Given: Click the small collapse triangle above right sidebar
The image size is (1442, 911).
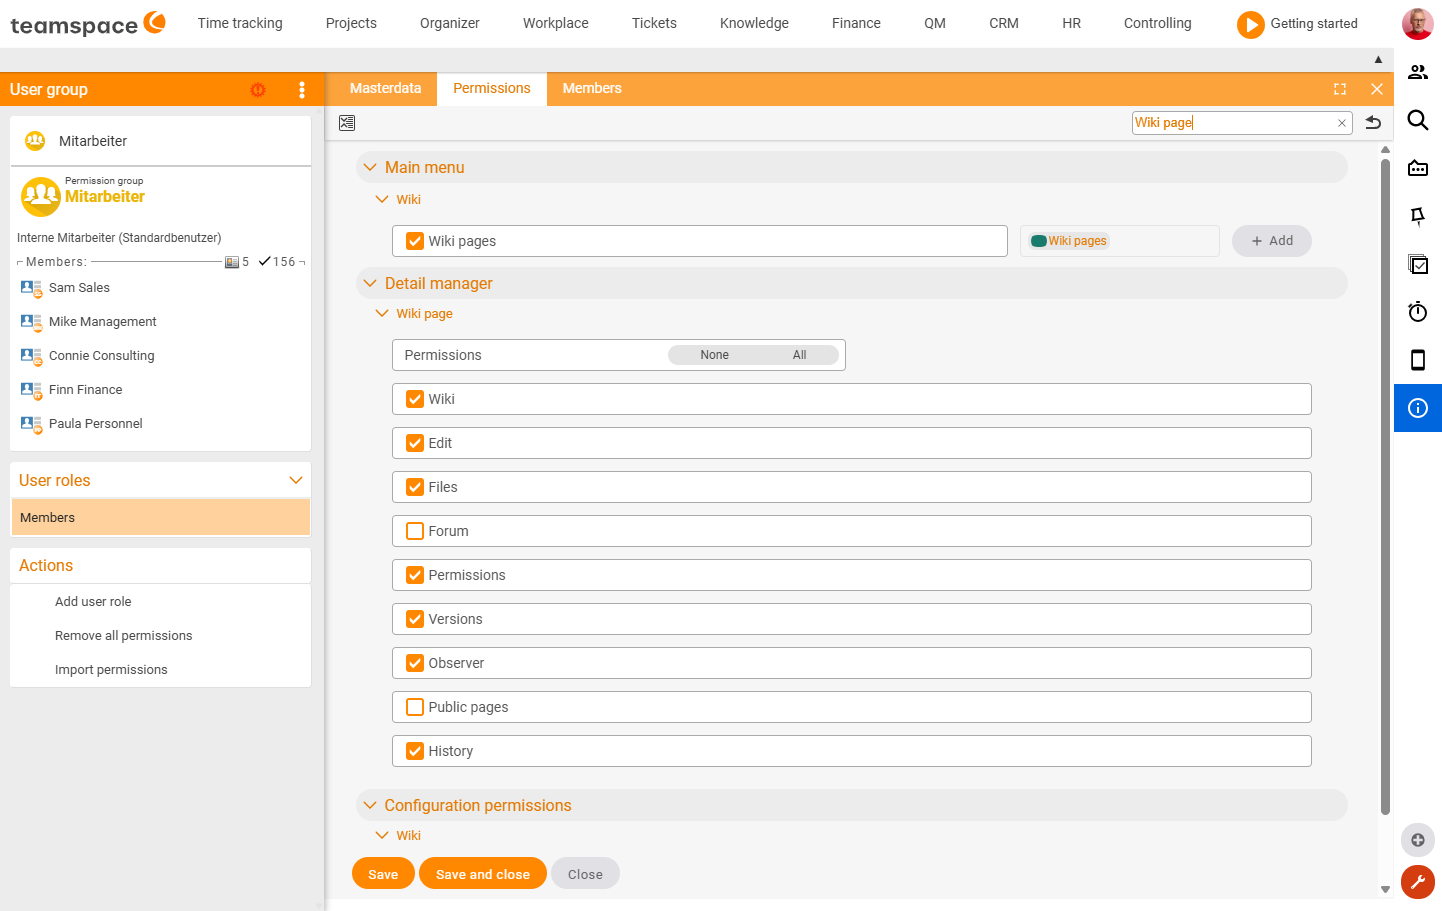Looking at the screenshot, I should coord(1378,60).
